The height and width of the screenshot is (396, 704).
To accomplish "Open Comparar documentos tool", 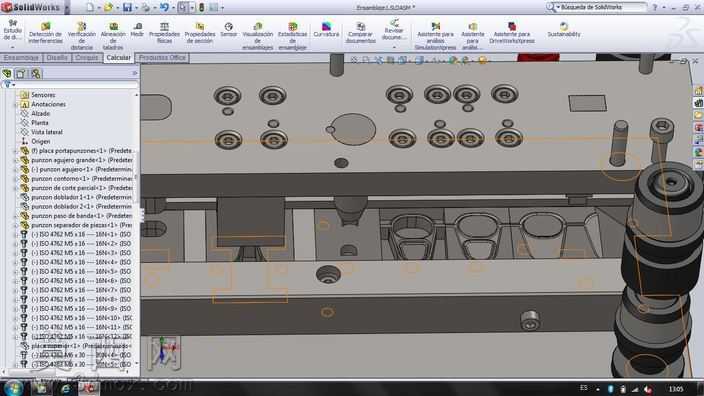I will (x=361, y=33).
